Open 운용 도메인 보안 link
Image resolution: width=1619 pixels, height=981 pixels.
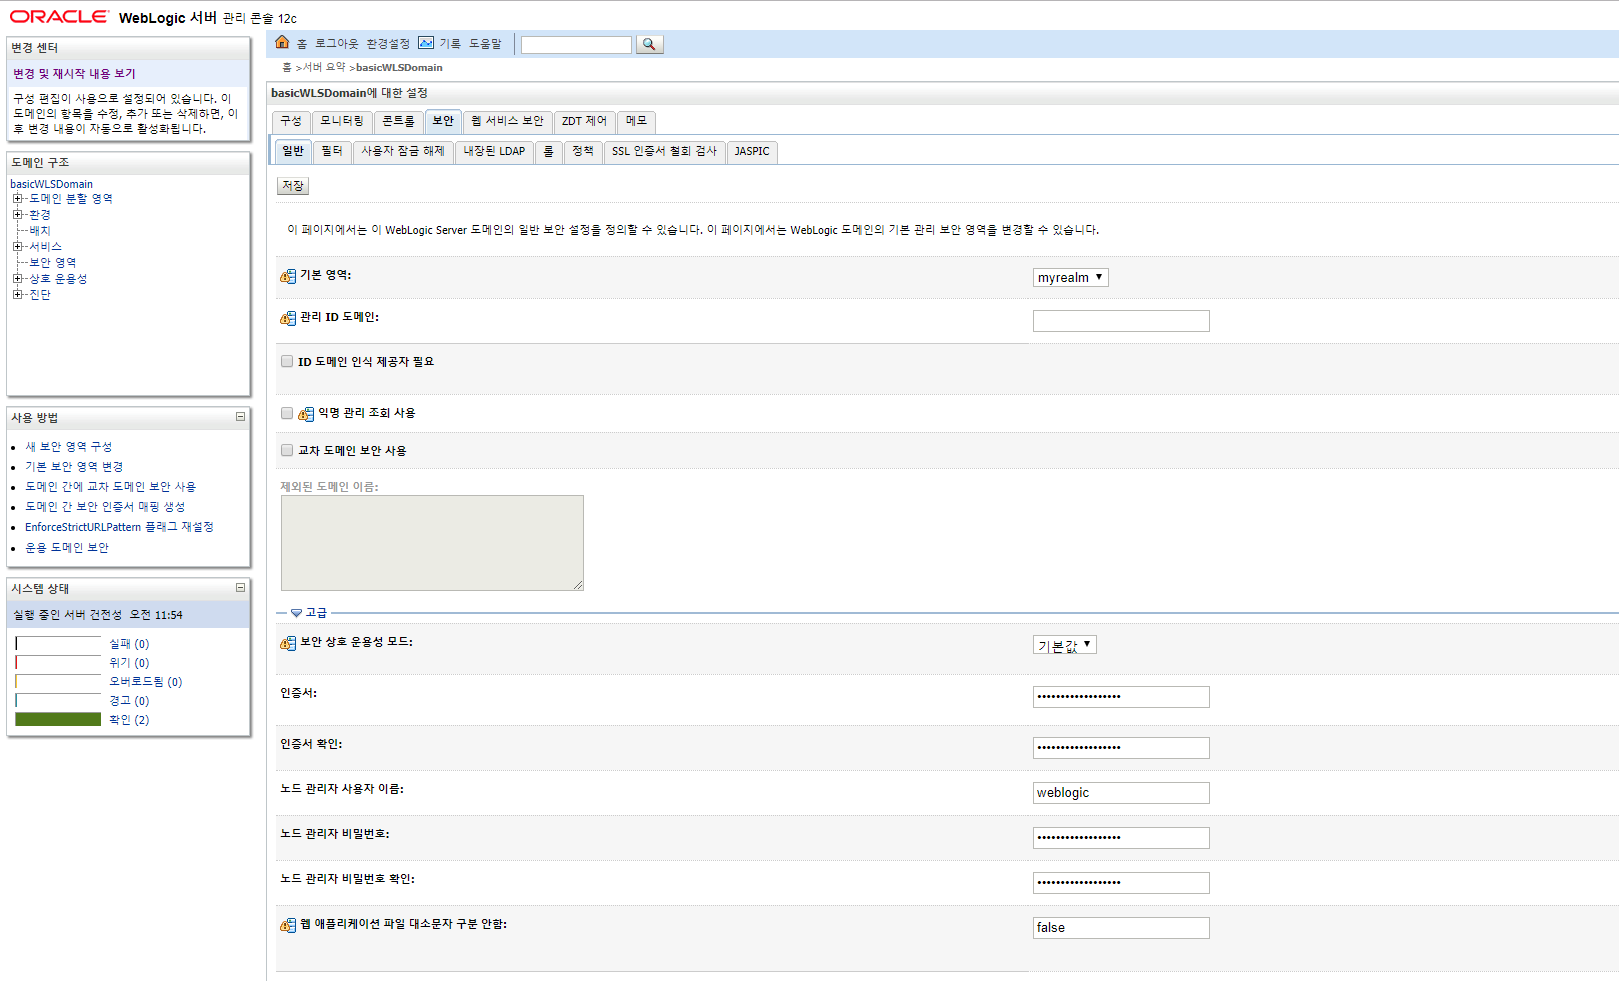(x=67, y=548)
